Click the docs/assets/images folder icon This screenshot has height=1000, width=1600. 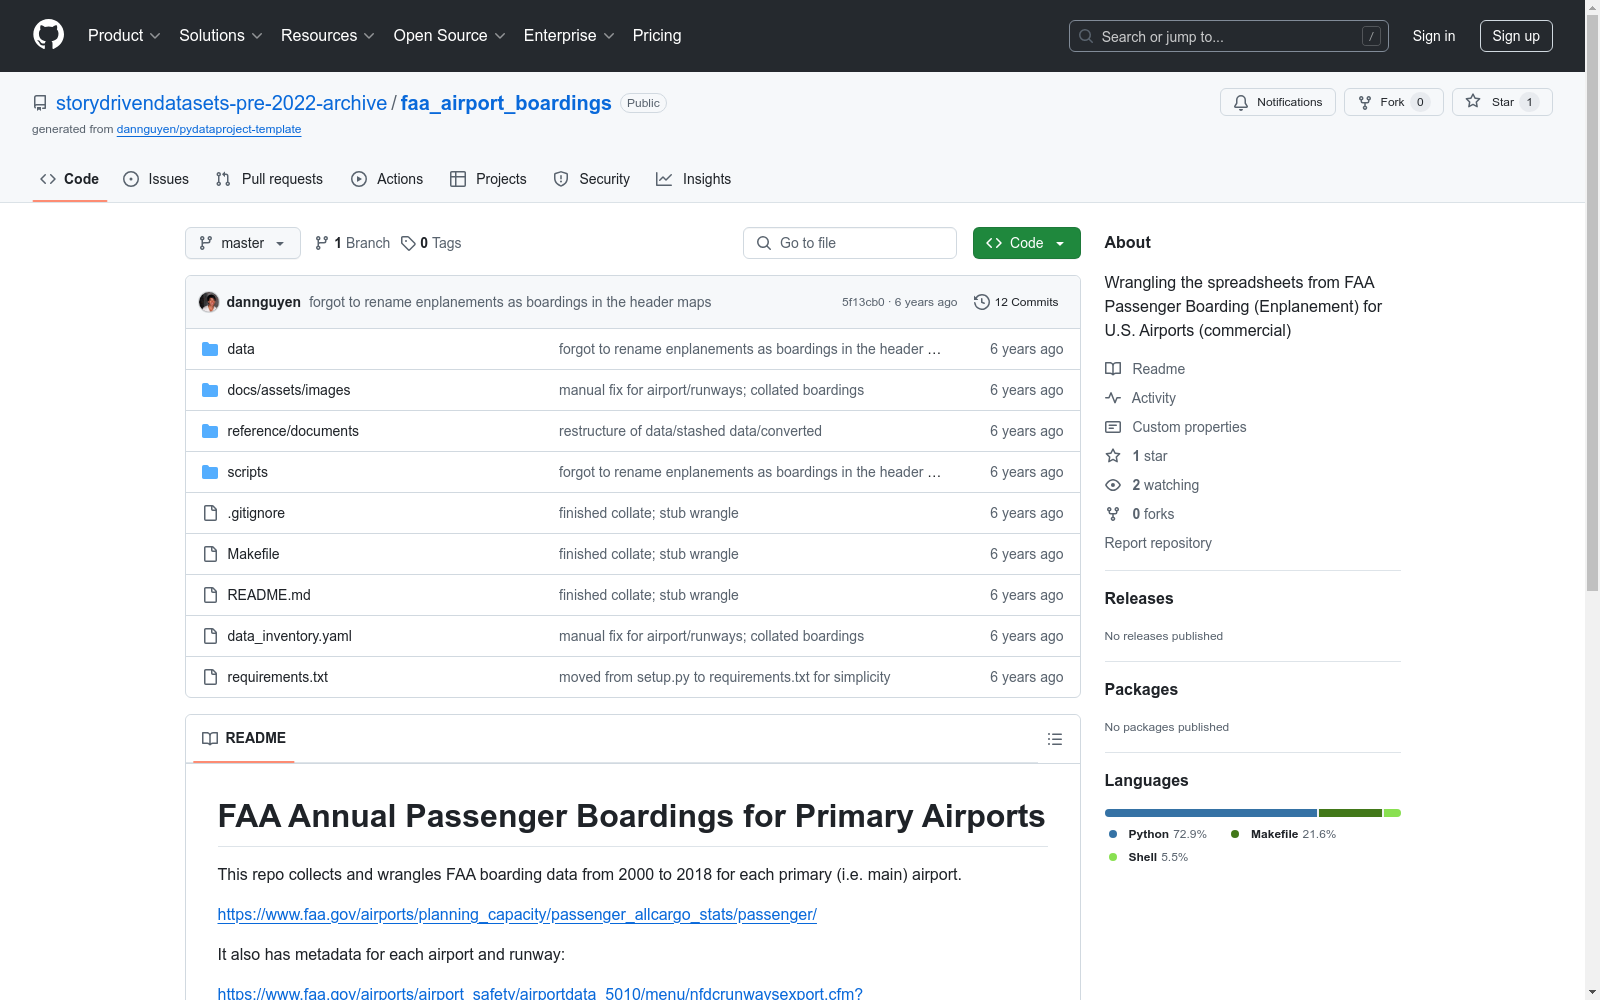210,390
